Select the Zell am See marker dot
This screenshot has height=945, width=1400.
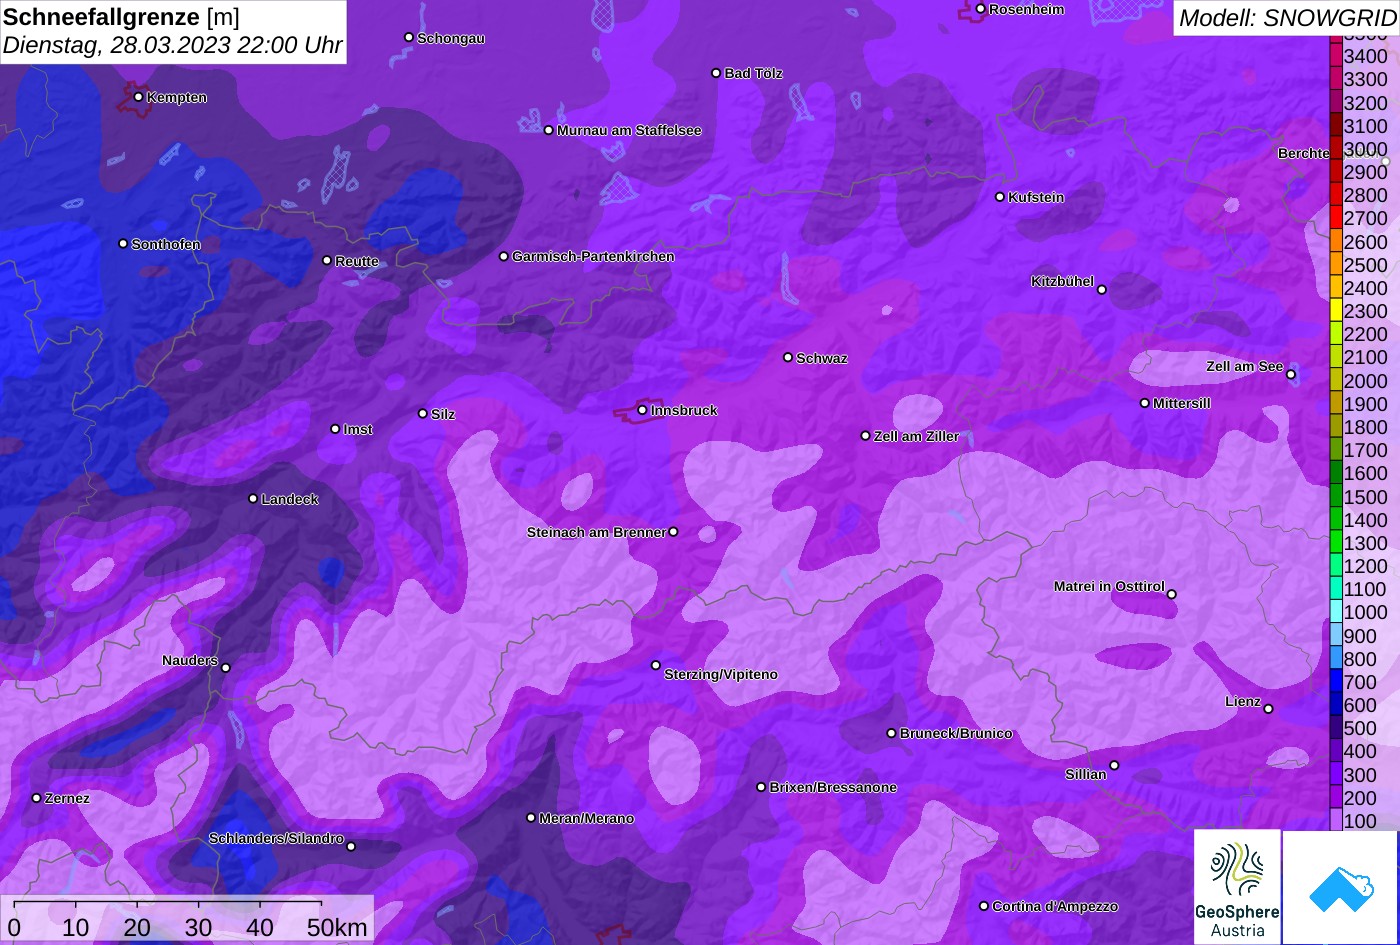(x=1291, y=375)
